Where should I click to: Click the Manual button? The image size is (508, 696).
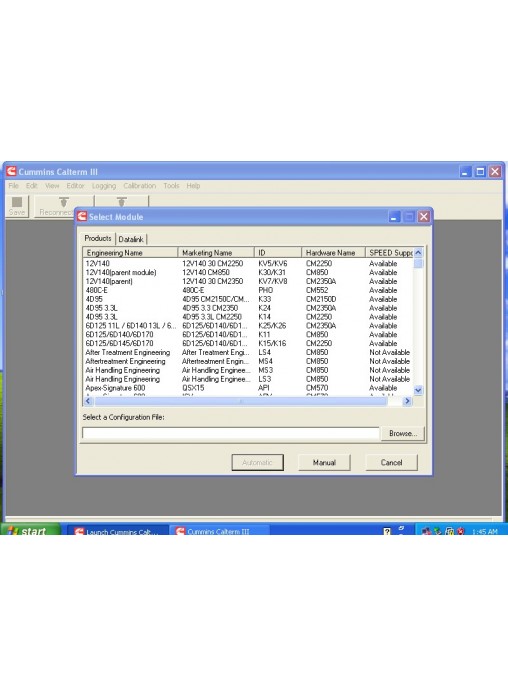click(x=324, y=463)
